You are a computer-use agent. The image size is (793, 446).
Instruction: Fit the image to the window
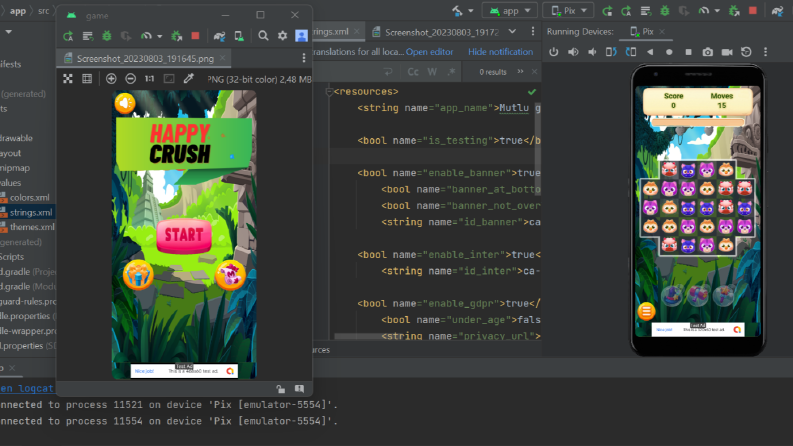[169, 78]
